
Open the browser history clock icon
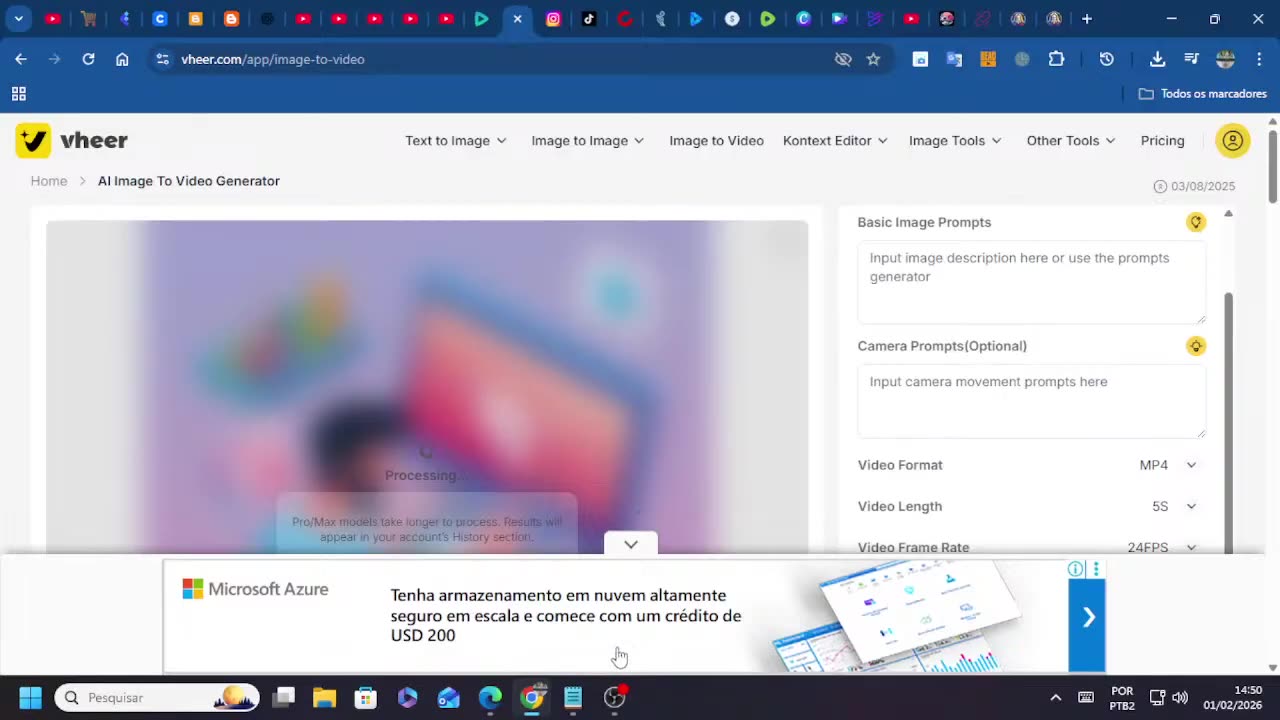1106,59
